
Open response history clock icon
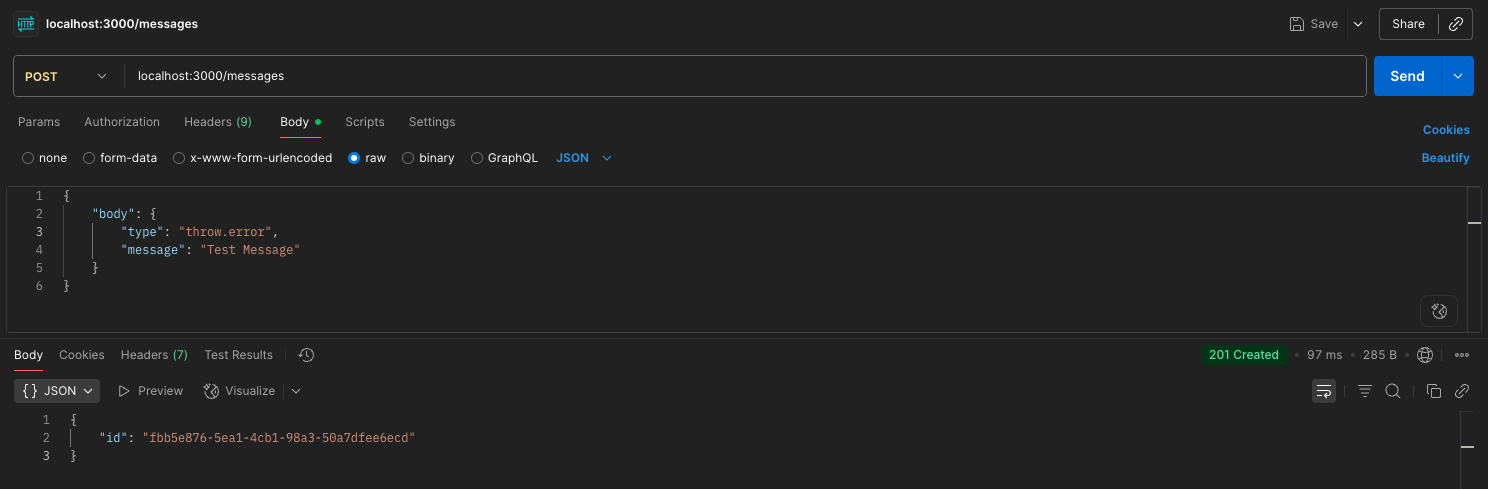point(307,355)
